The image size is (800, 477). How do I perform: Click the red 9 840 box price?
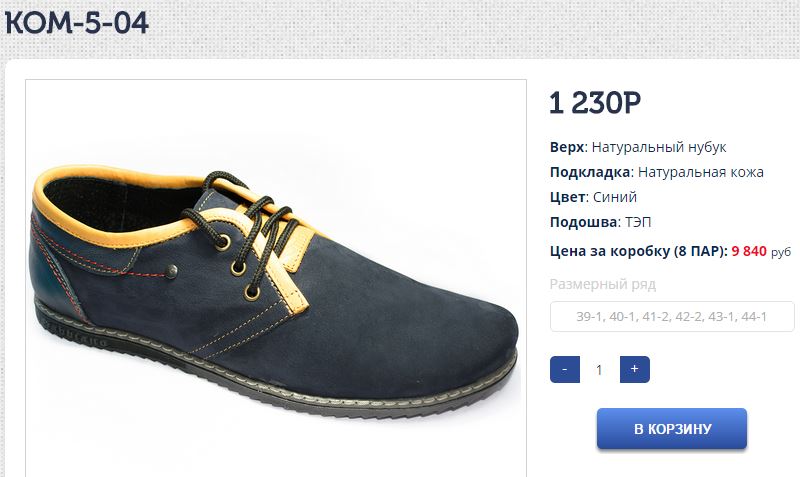tap(749, 251)
